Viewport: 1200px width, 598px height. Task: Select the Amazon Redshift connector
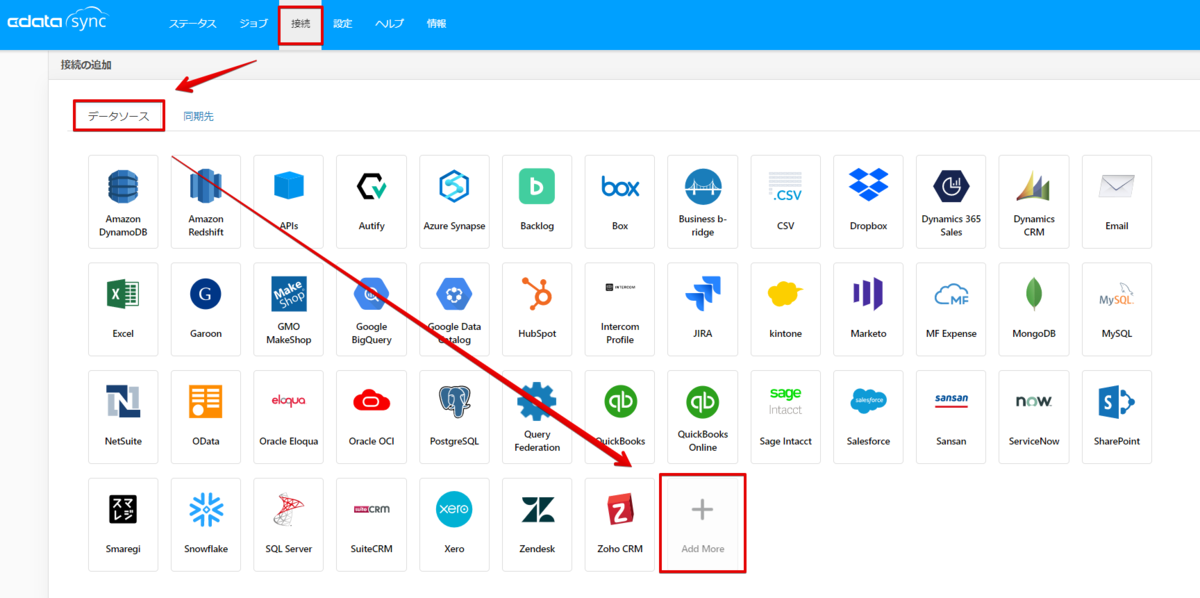coord(206,202)
